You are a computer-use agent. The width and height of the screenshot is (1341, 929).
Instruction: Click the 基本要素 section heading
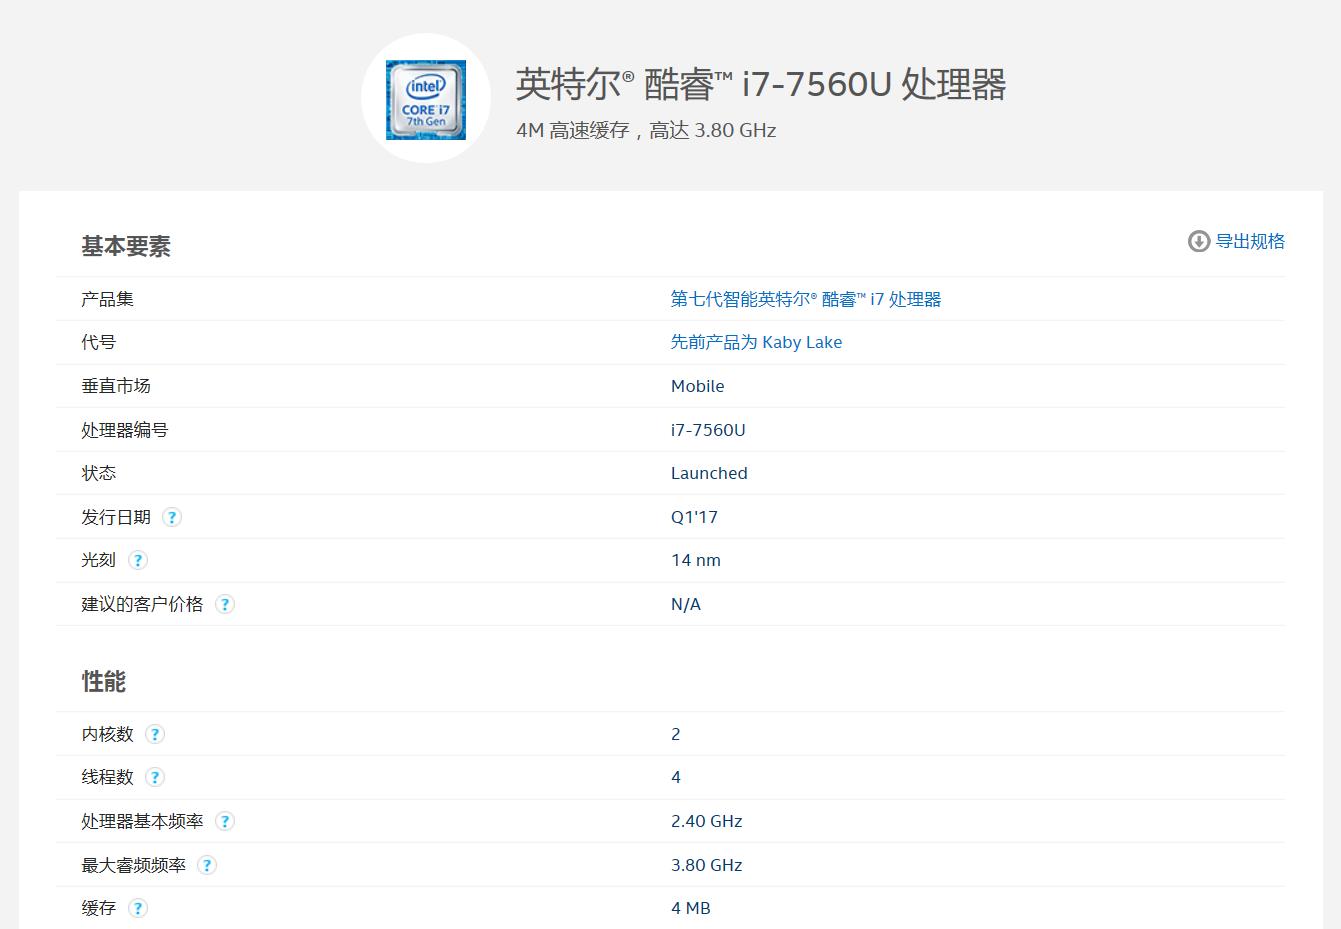pos(126,246)
